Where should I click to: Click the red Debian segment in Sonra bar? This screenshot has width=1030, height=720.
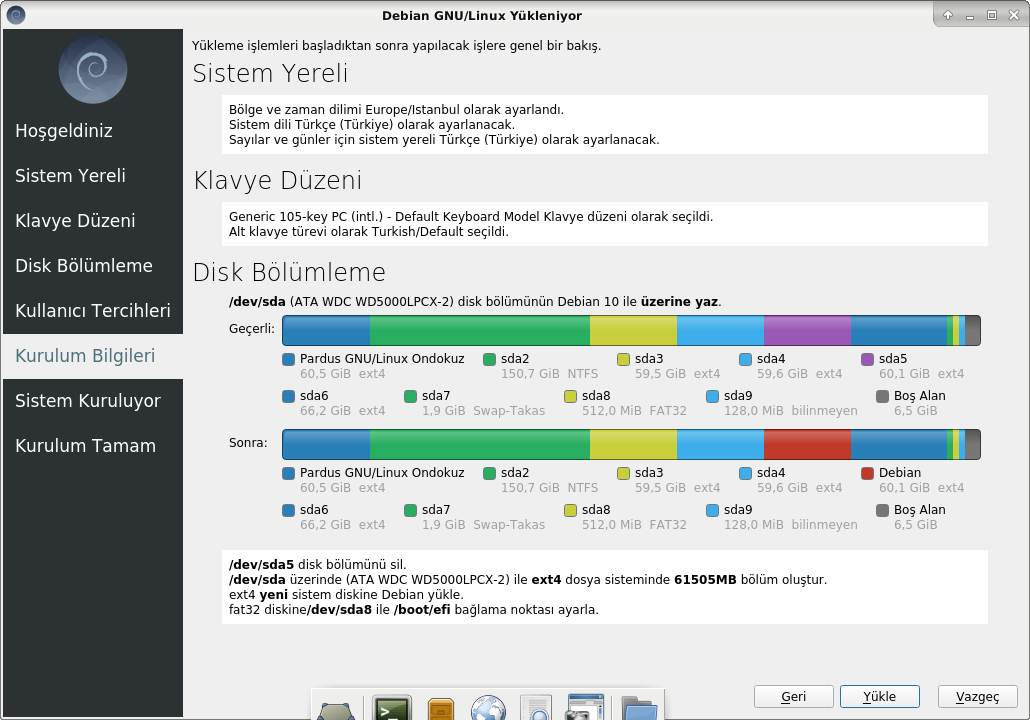pos(807,445)
